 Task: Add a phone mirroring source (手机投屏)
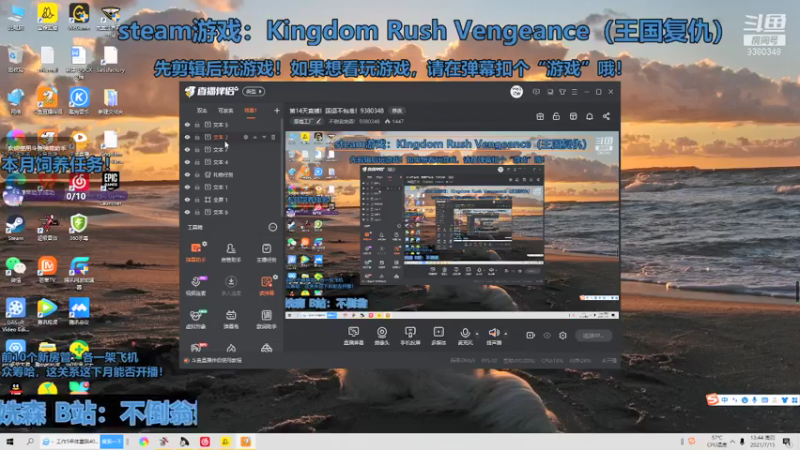pyautogui.click(x=410, y=336)
